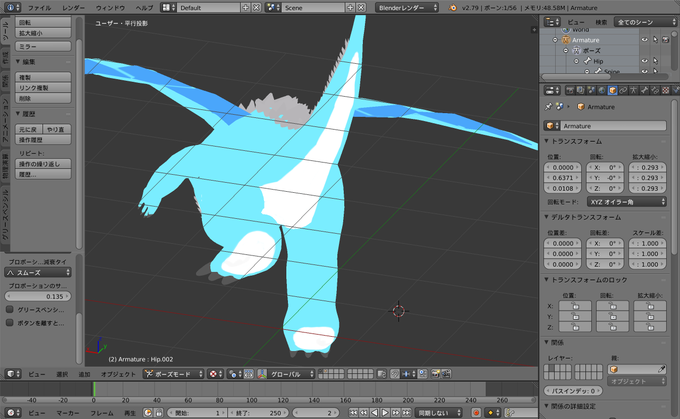Viewport: 680px width, 419px height.
Task: Add a new scene with plus button
Action: (x=350, y=7)
